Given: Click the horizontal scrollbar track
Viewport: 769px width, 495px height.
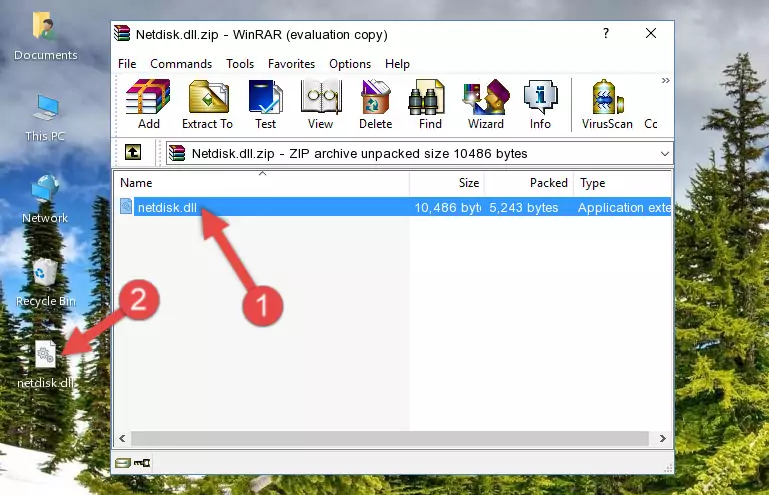Looking at the screenshot, I should click(x=390, y=438).
